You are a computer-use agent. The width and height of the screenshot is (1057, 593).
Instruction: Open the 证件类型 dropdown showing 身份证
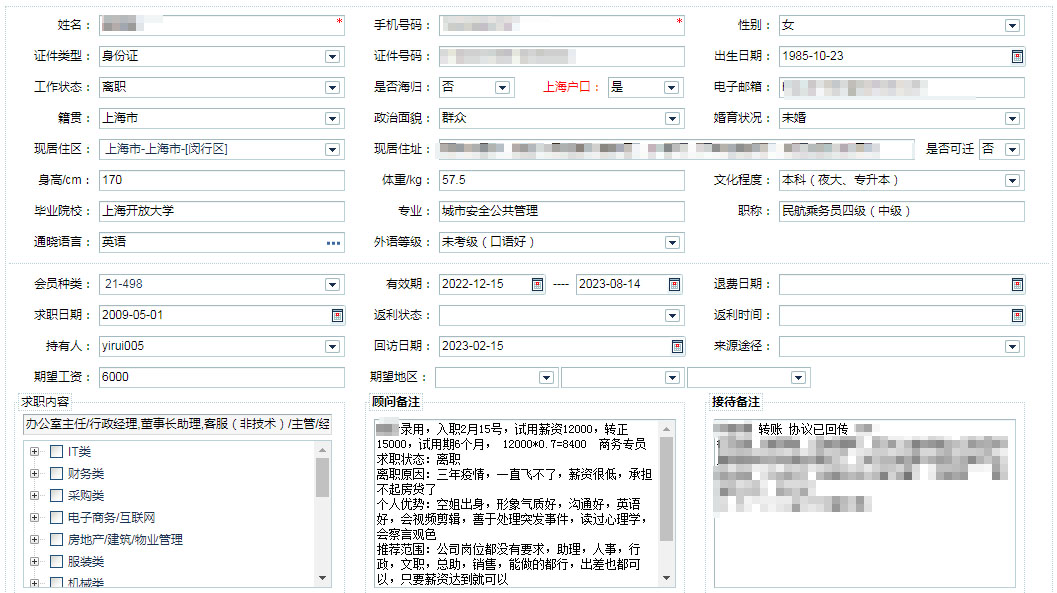click(x=332, y=57)
